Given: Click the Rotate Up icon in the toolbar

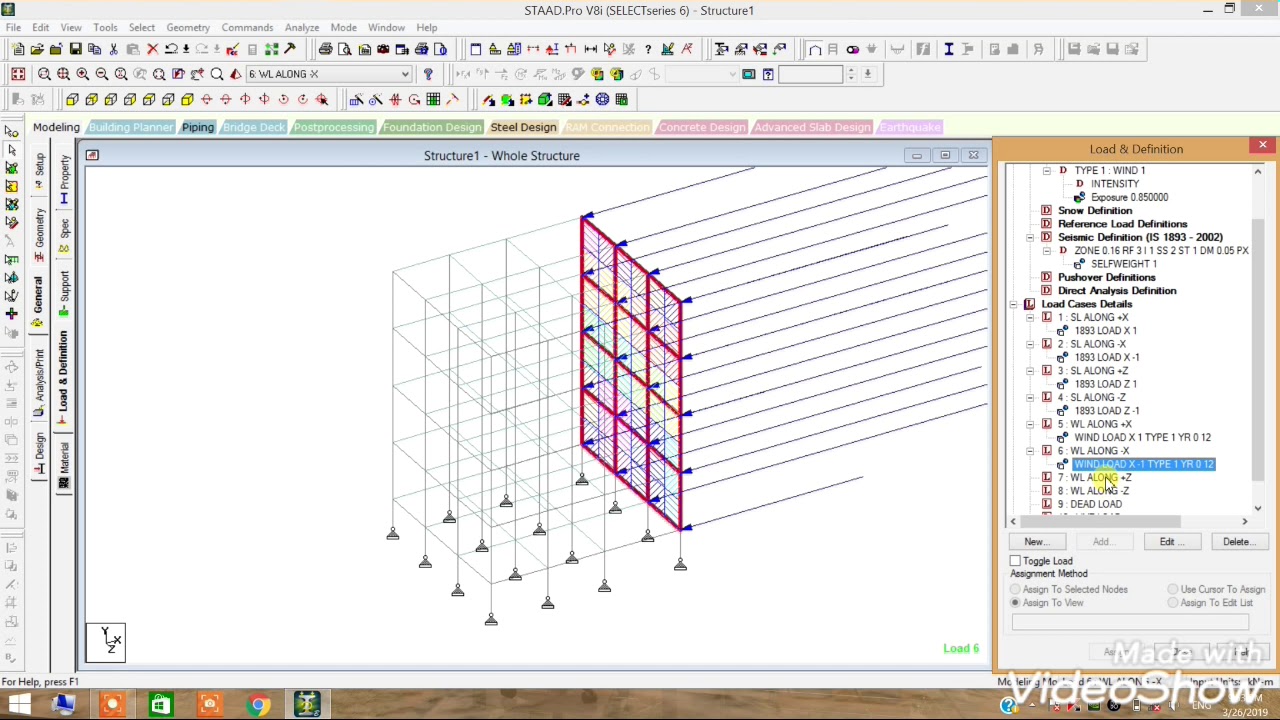Looking at the screenshot, I should [207, 99].
